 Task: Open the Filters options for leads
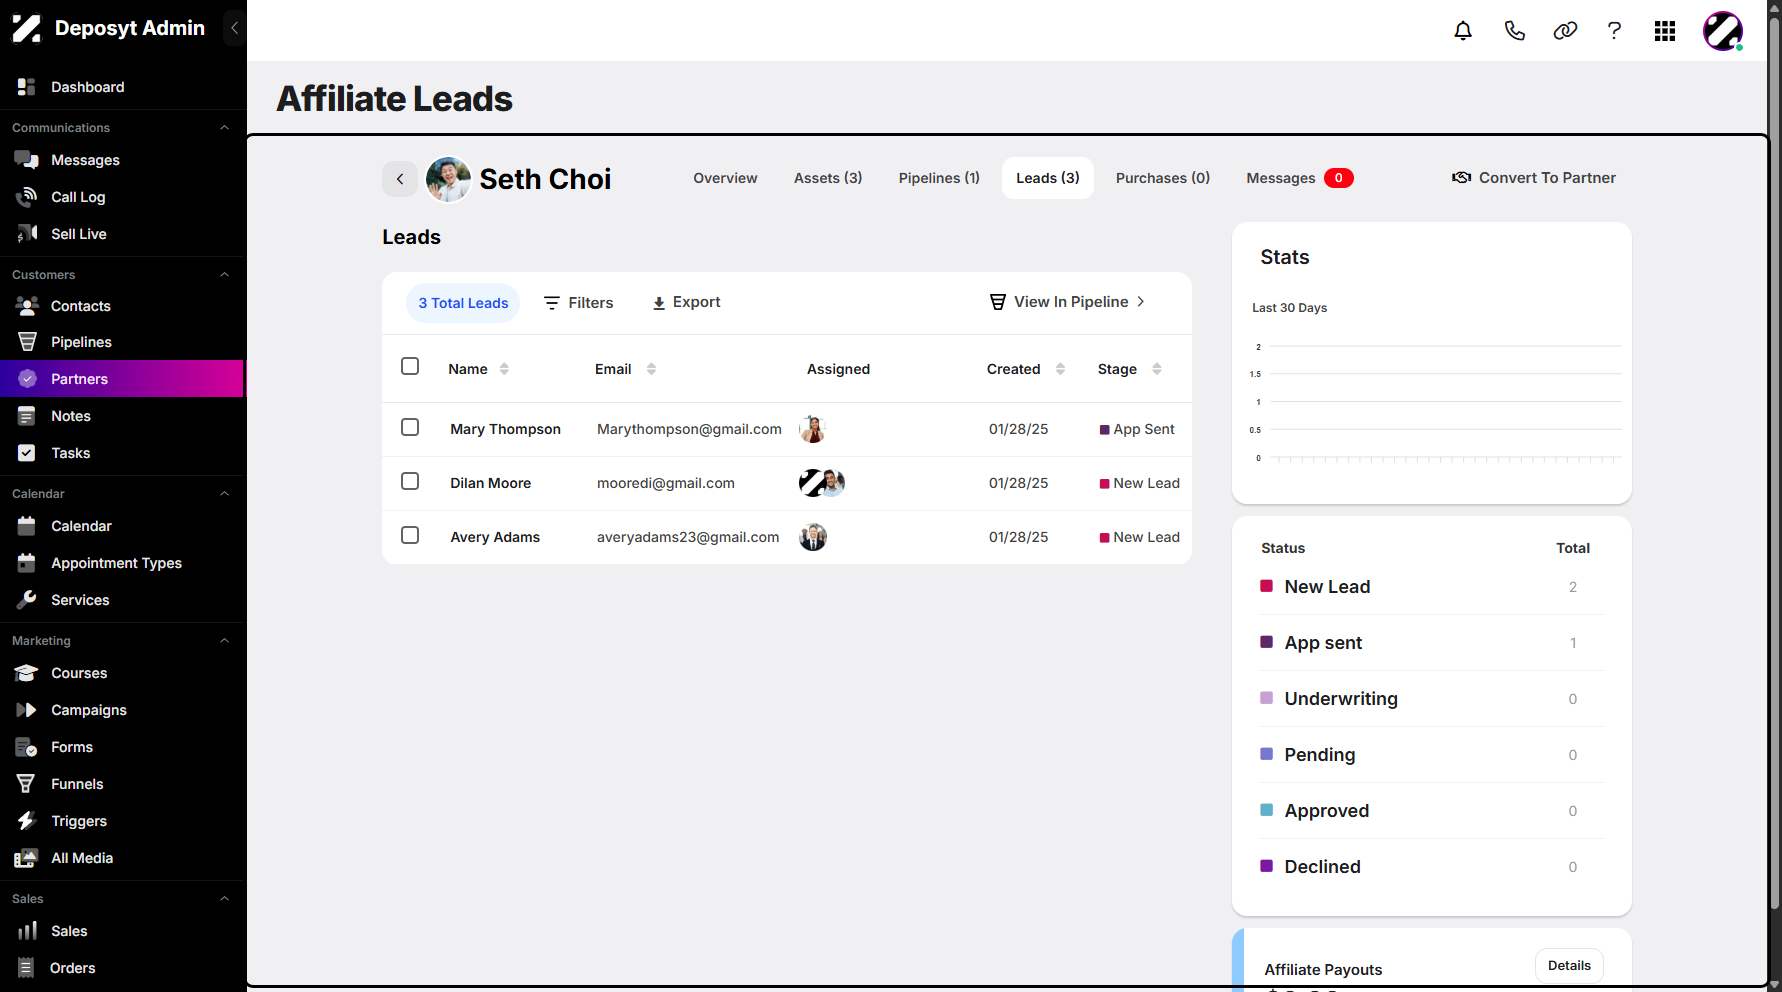pyautogui.click(x=578, y=303)
